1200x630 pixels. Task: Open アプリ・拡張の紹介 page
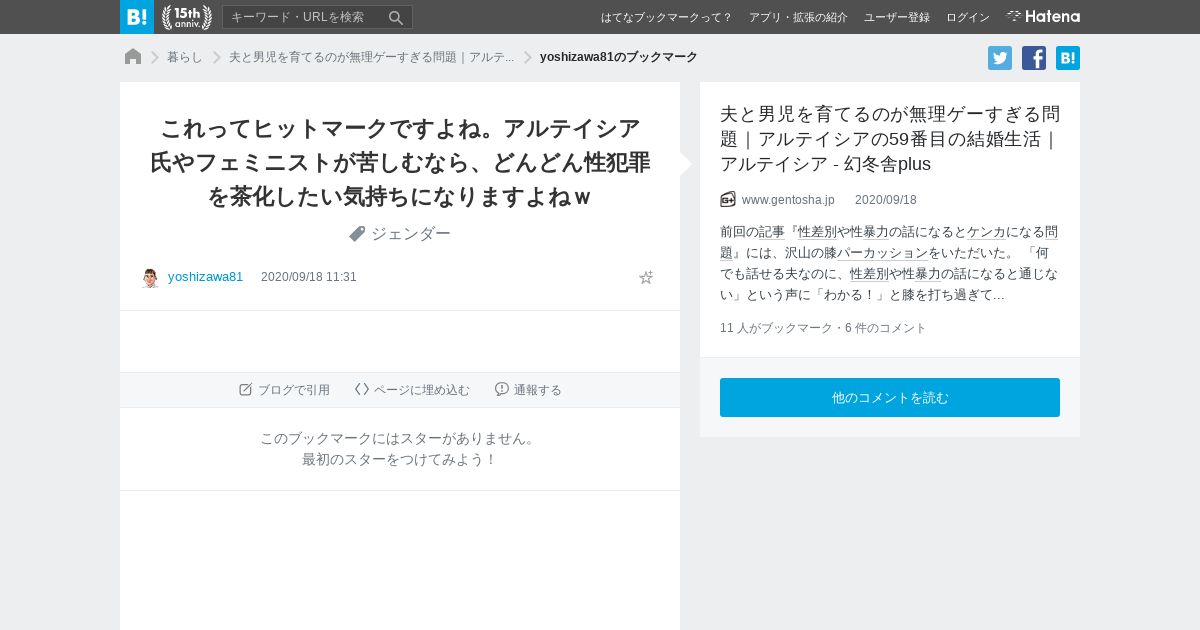[x=798, y=17]
